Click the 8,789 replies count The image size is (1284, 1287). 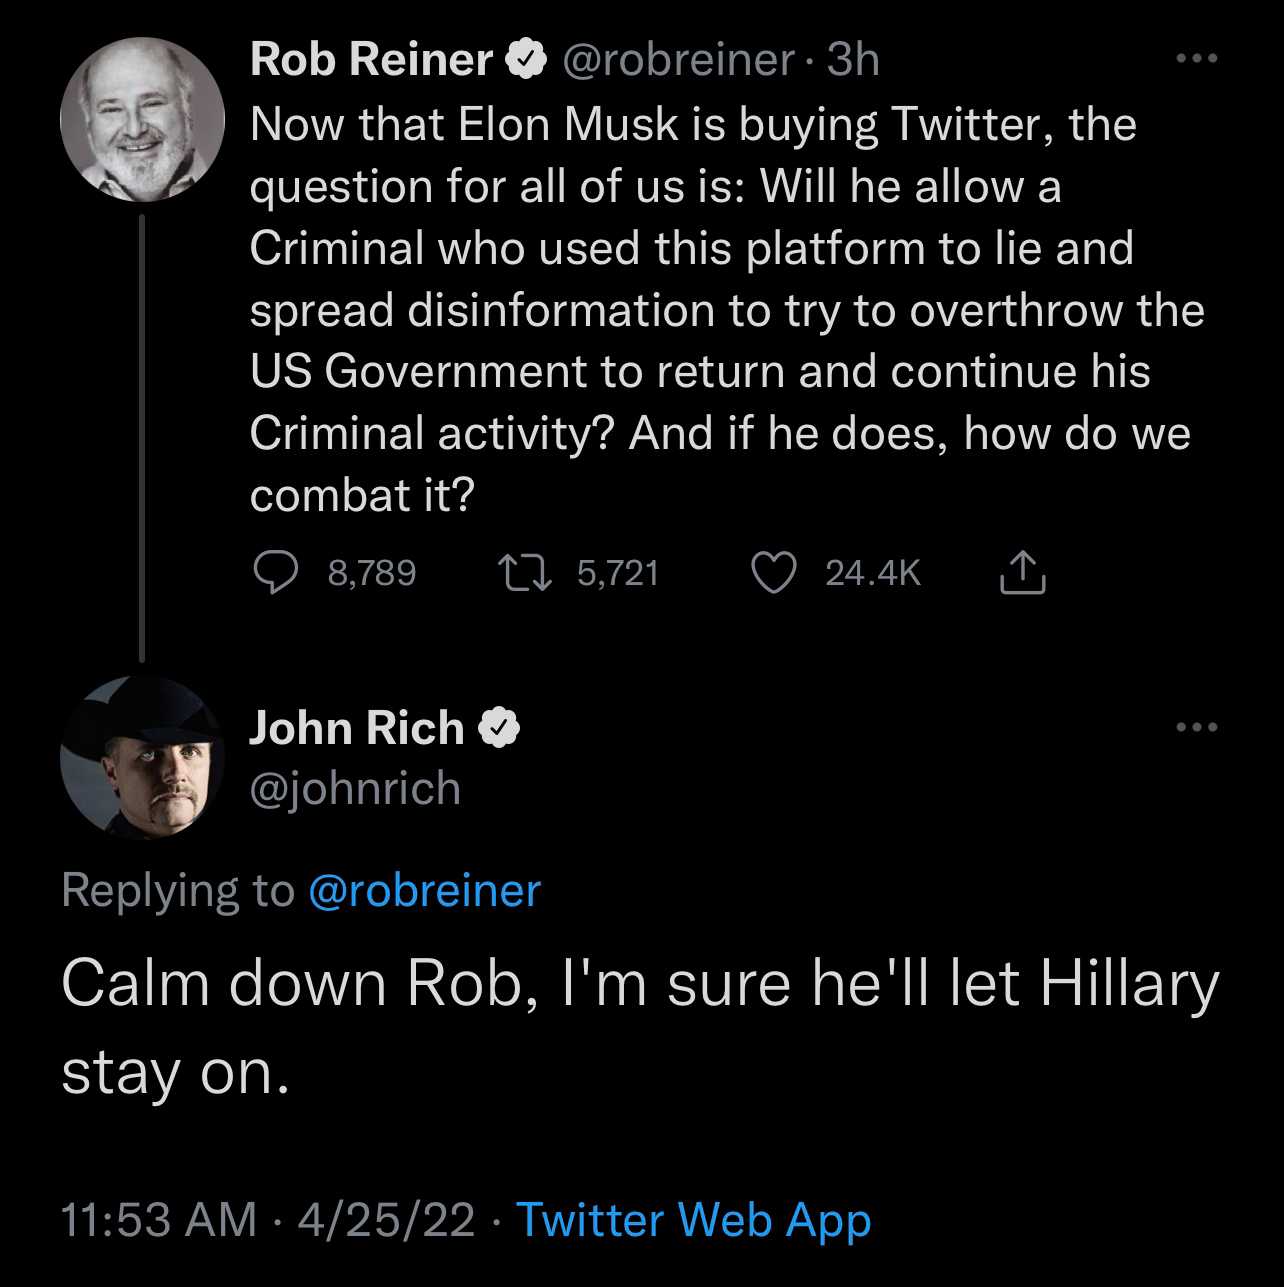click(x=372, y=573)
